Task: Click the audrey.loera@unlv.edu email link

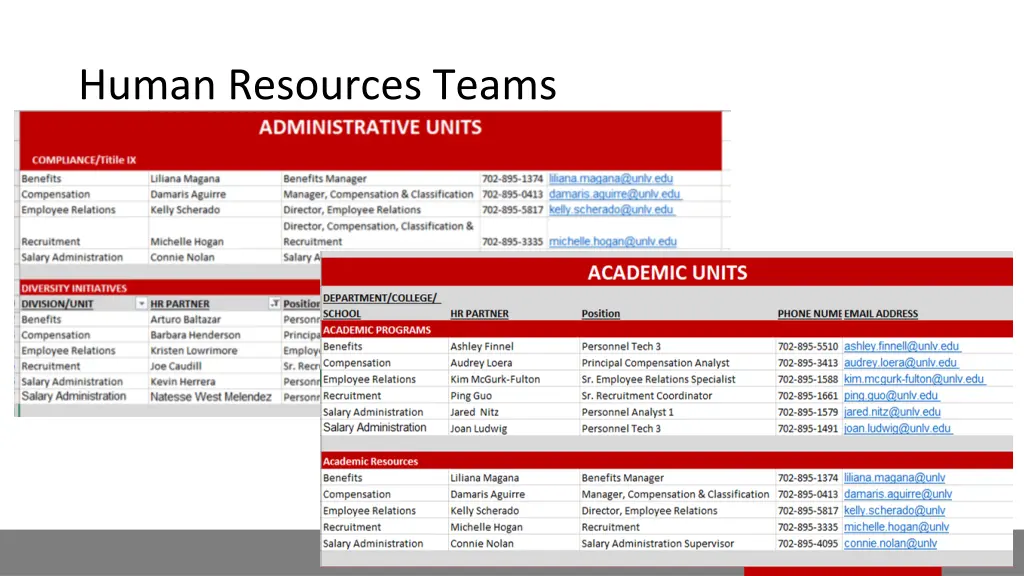Action: pos(900,362)
